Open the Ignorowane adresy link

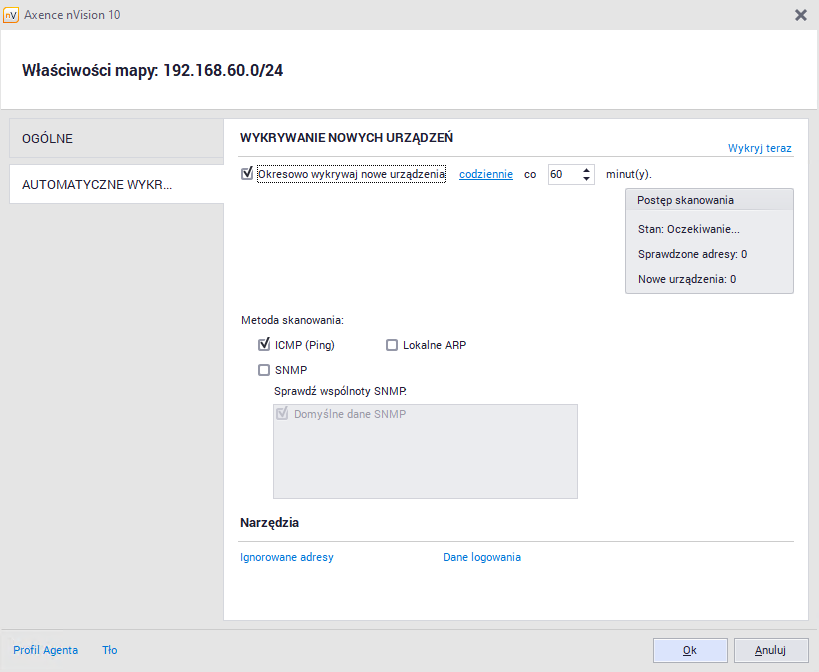[286, 557]
